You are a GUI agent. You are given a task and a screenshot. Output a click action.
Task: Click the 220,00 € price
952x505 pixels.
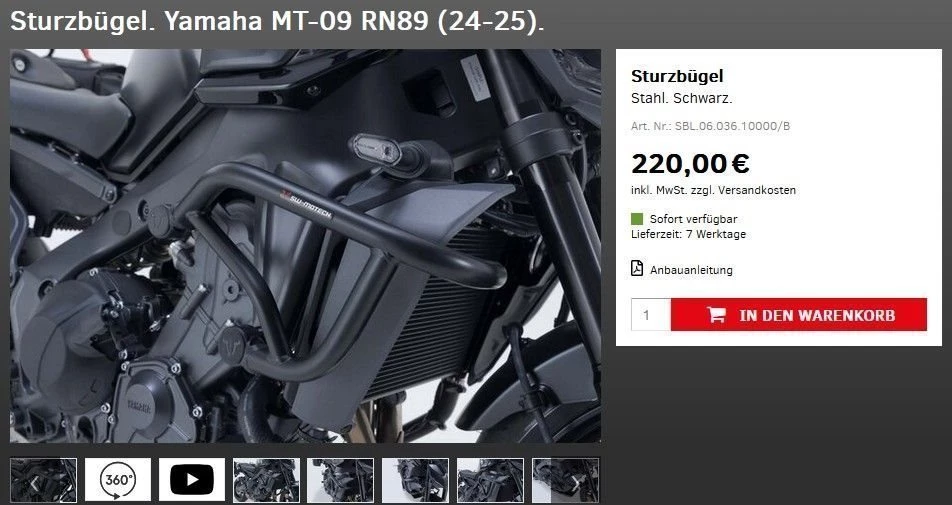pos(690,163)
